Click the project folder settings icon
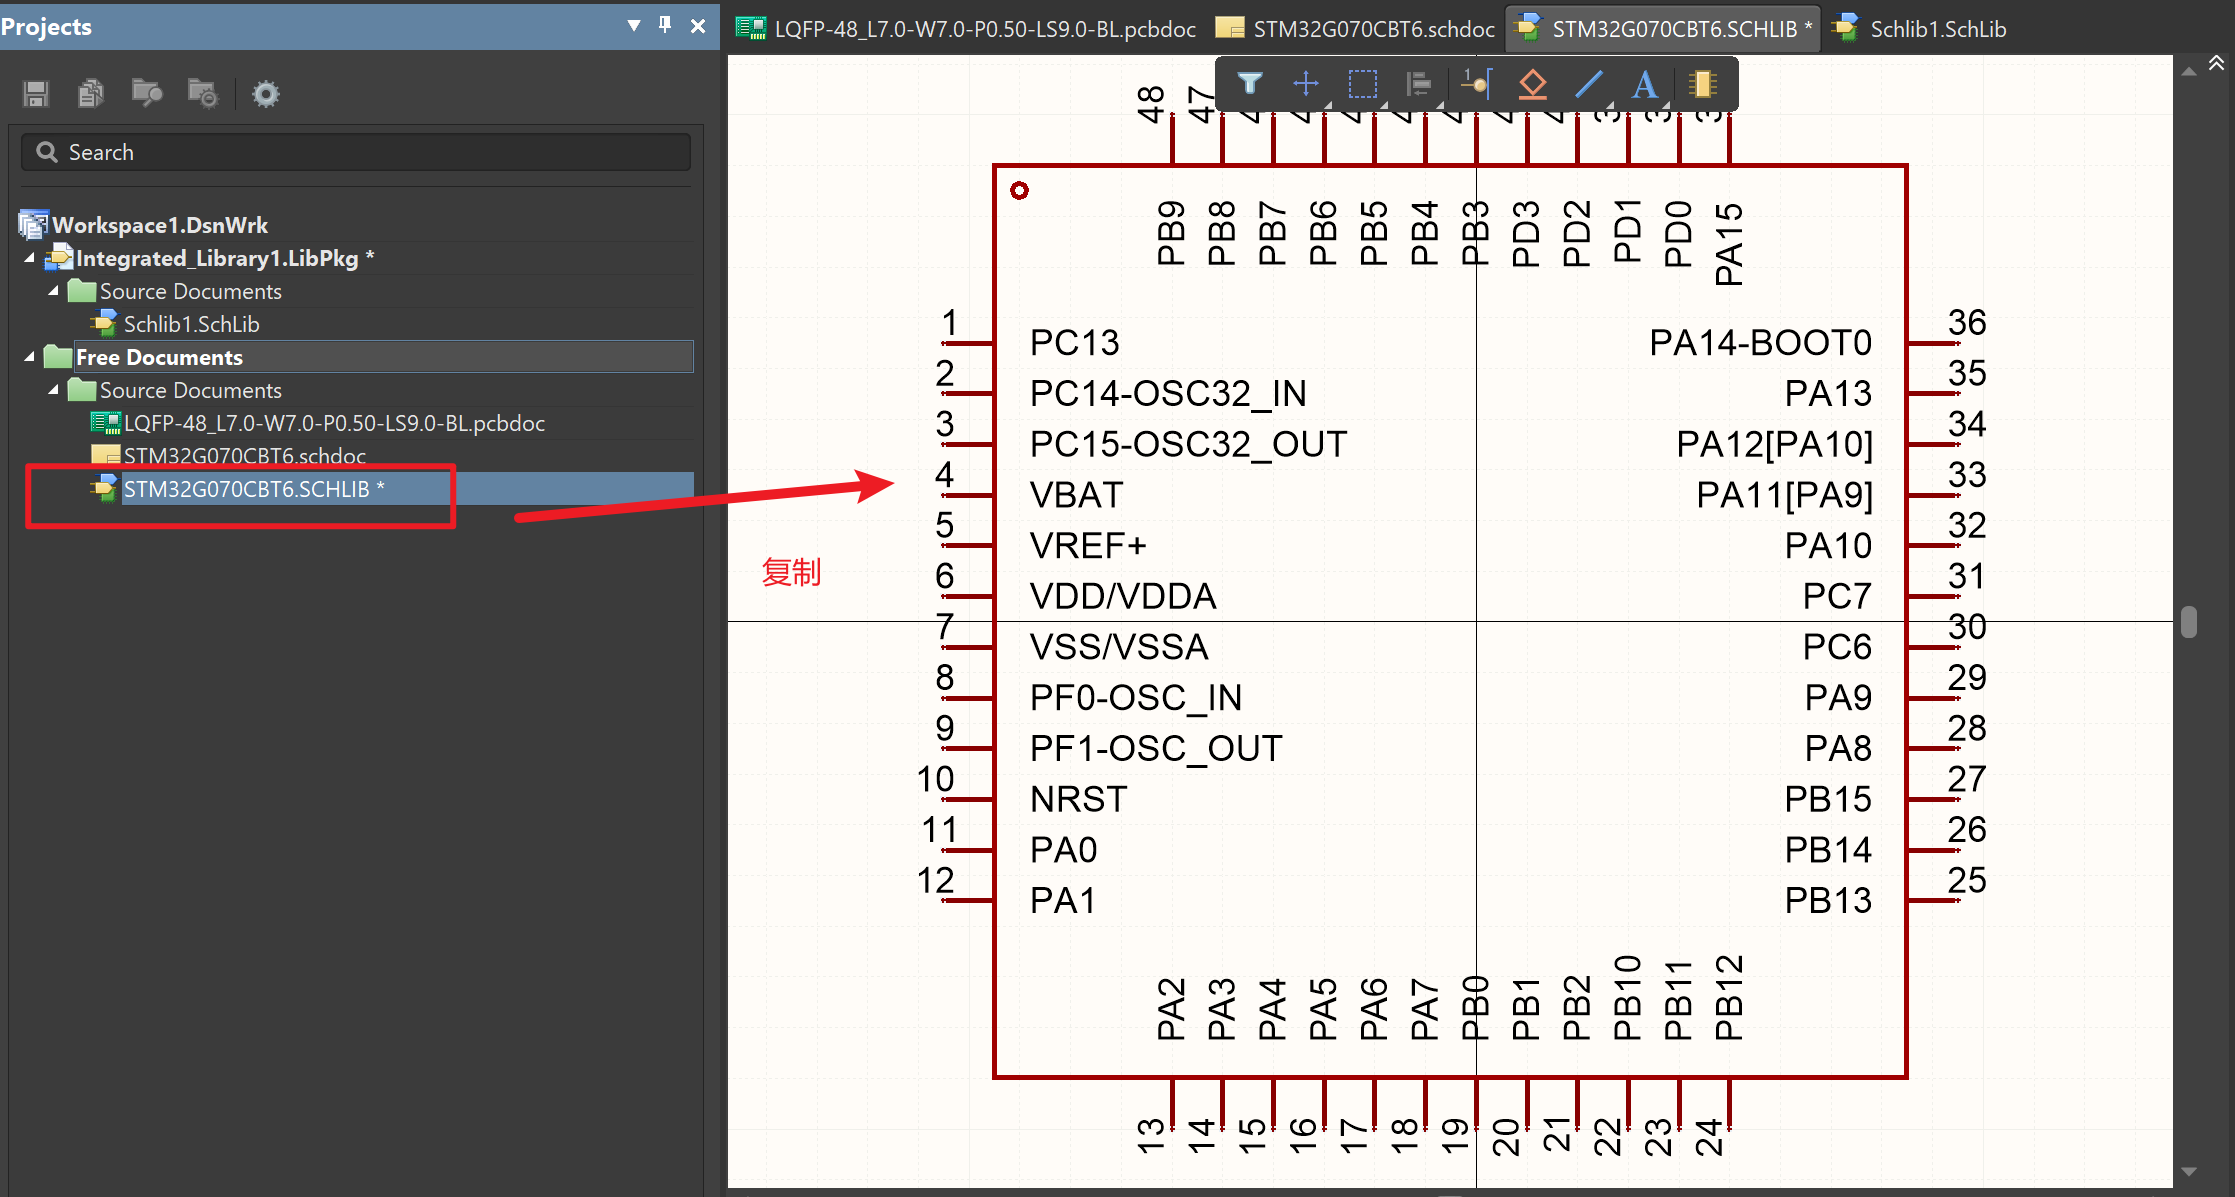Screen dimensions: 2235x1197 (x=203, y=94)
